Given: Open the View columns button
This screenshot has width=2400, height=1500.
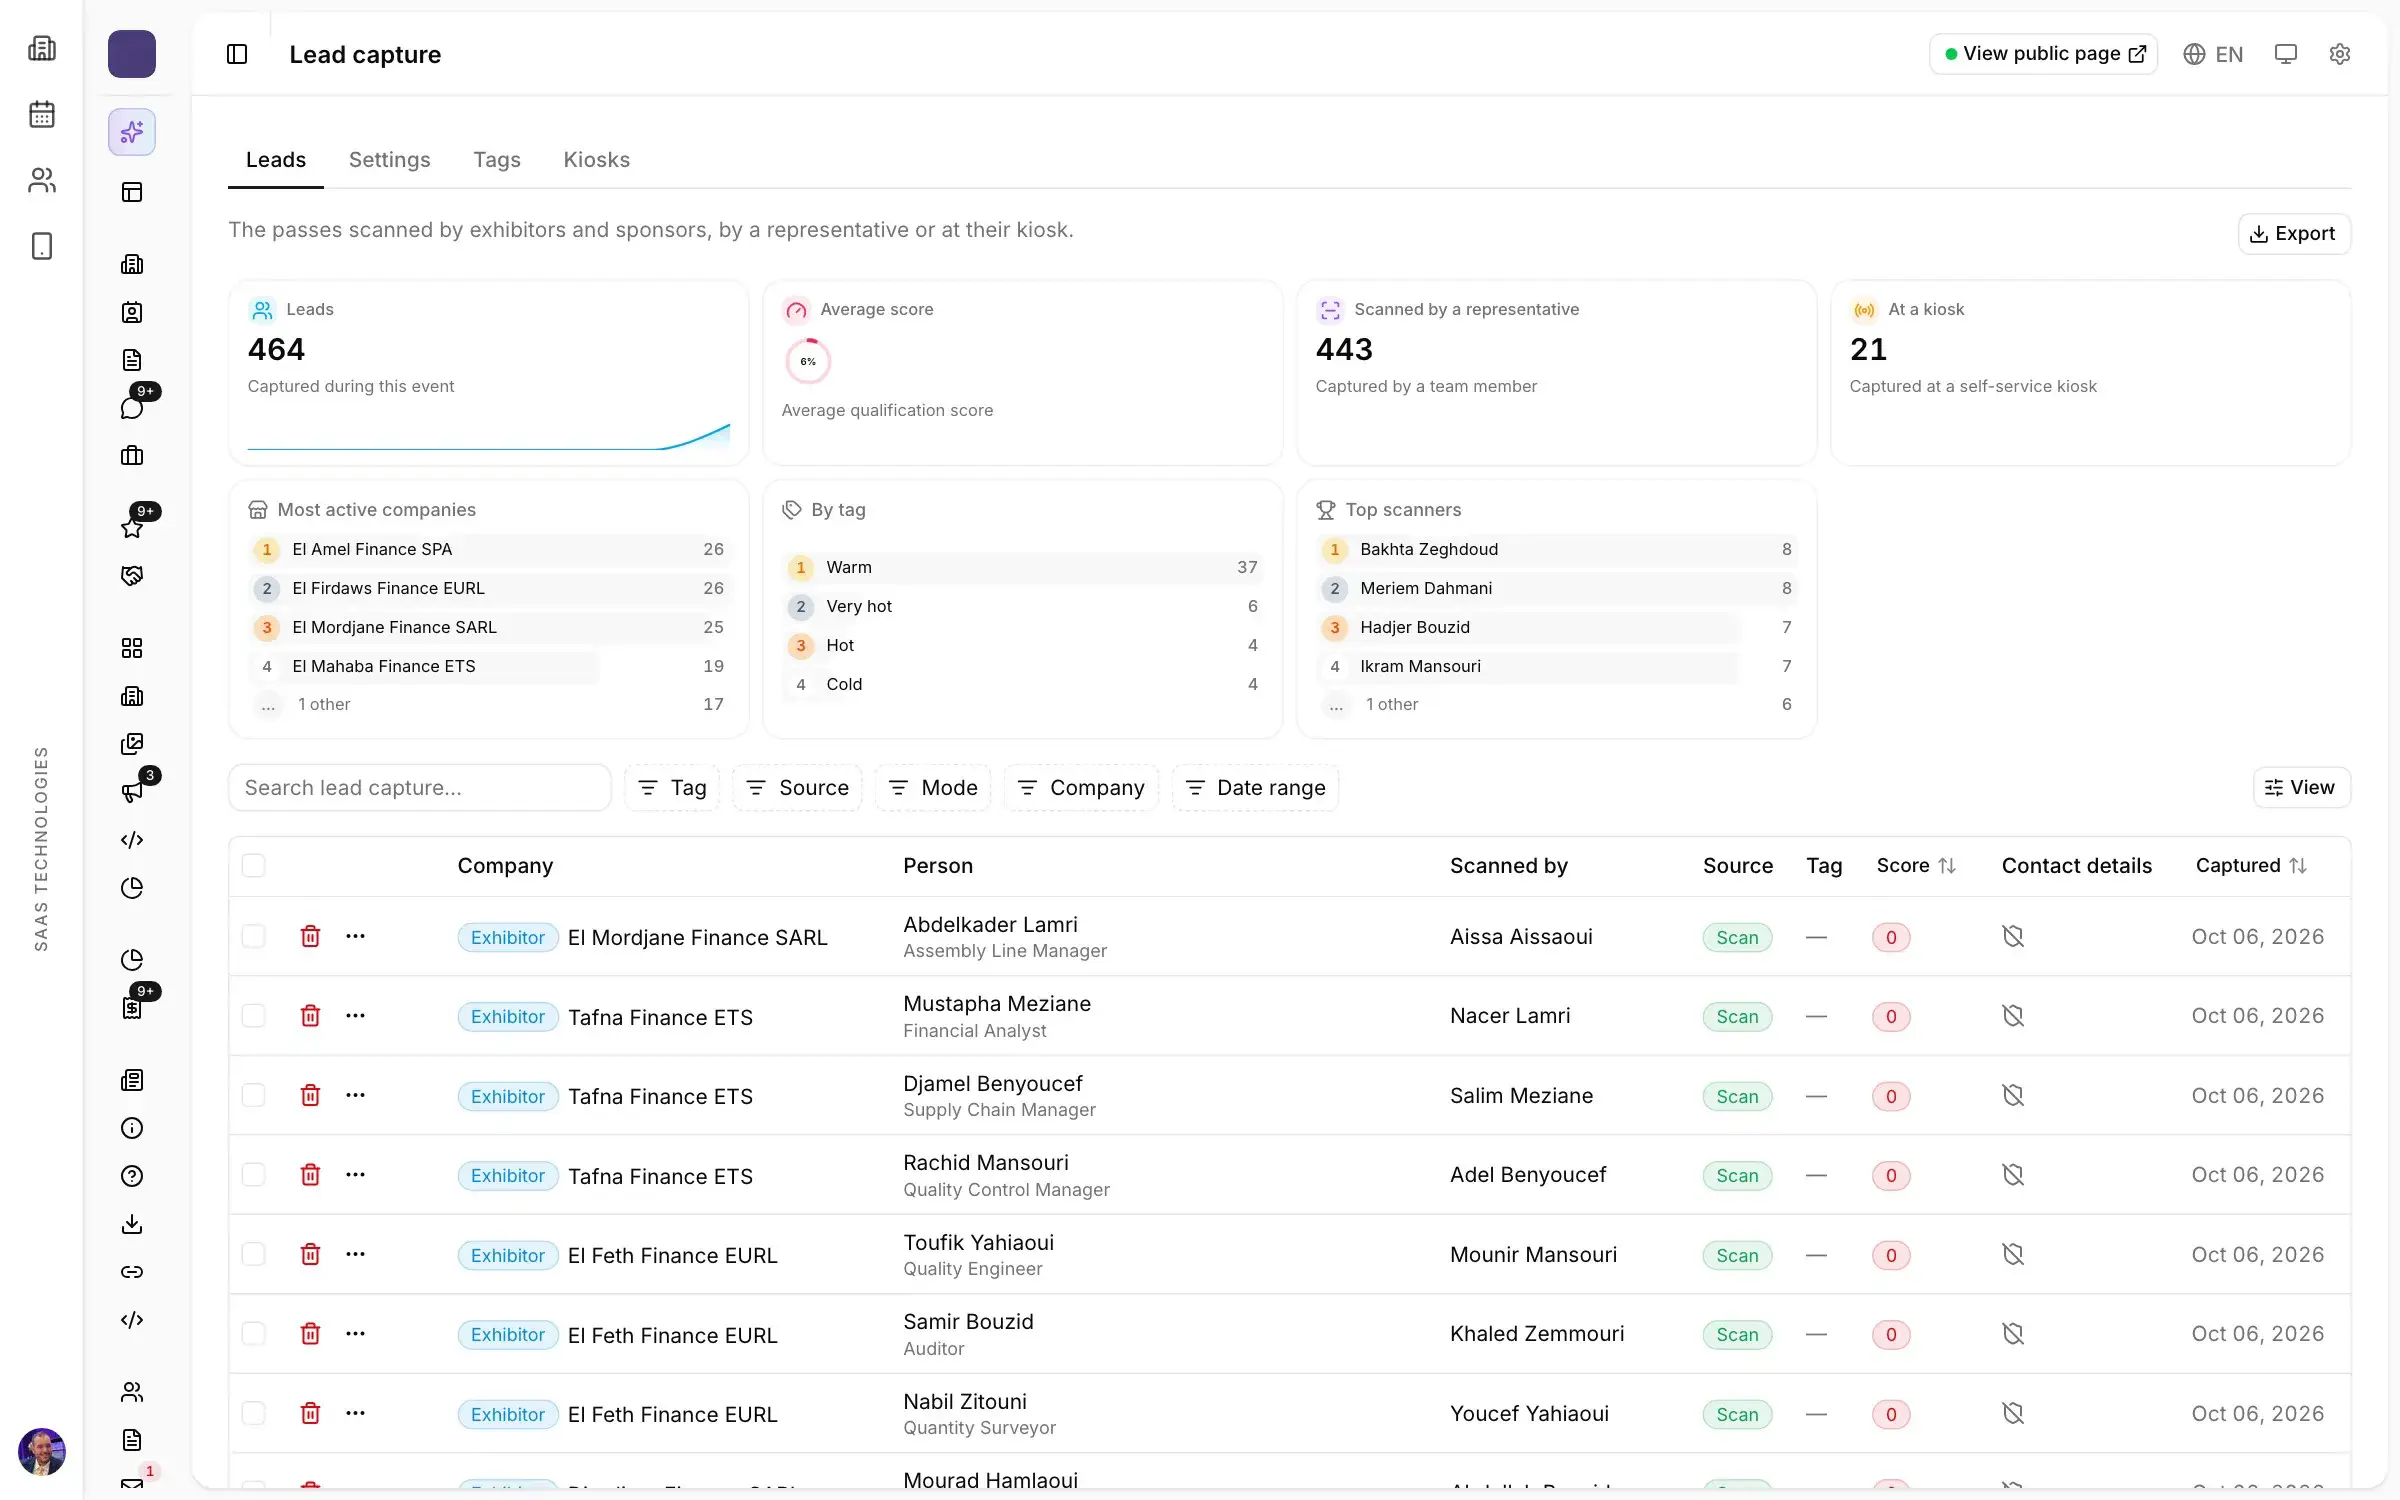Looking at the screenshot, I should click(x=2301, y=787).
